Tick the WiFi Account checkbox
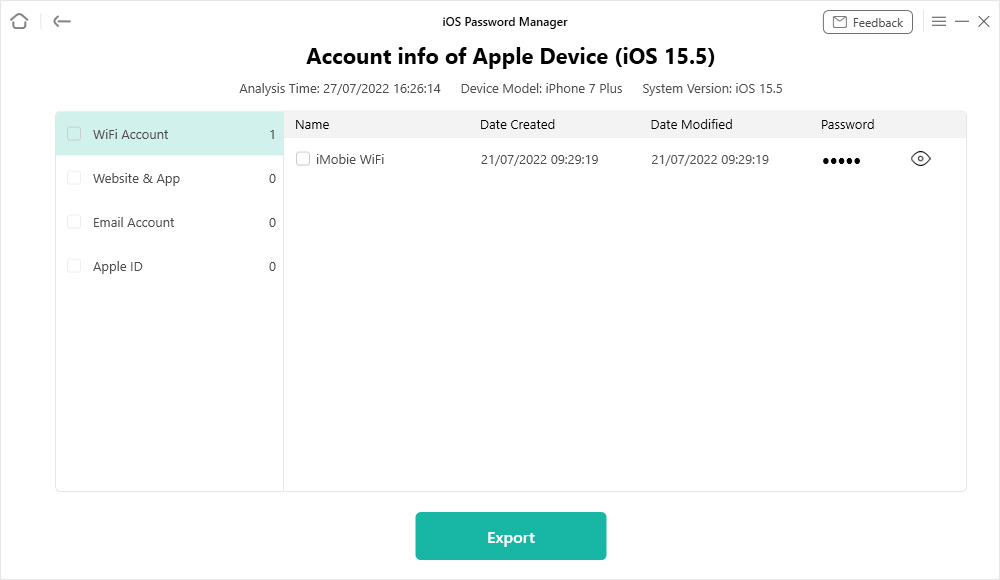This screenshot has height=580, width=1000. pos(74,134)
